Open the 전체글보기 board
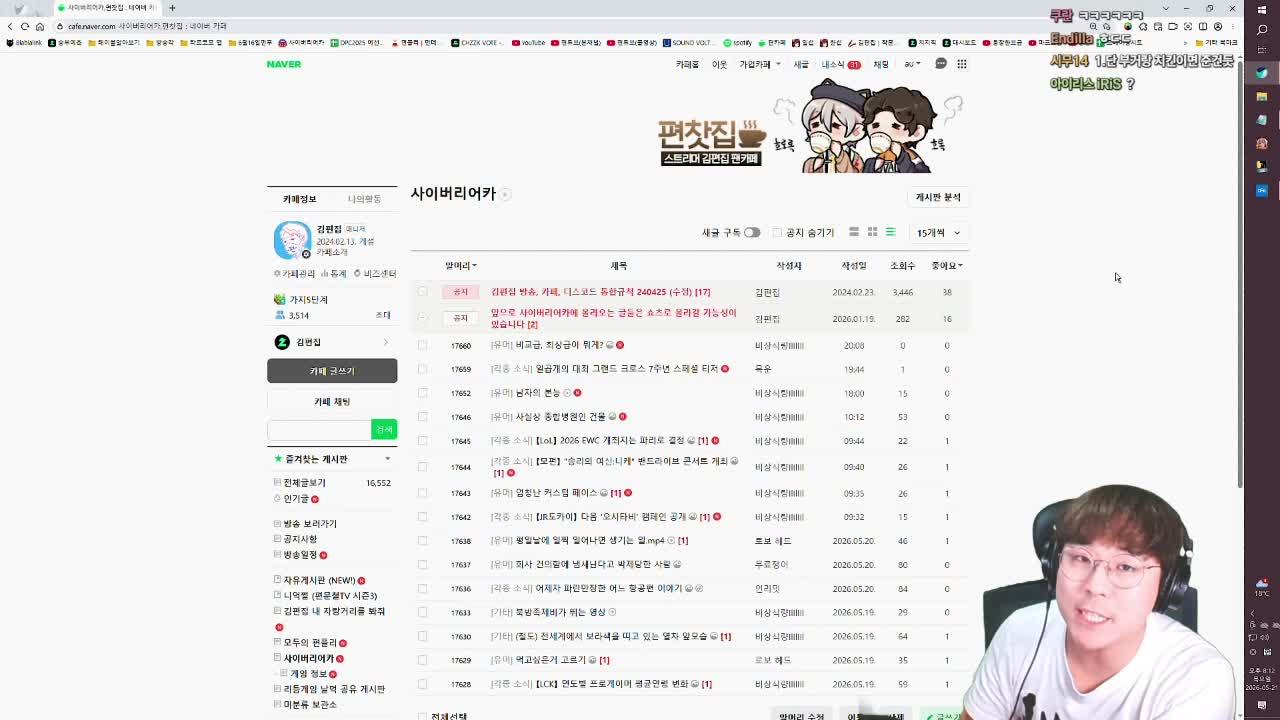Viewport: 1280px width, 720px height. 304,482
